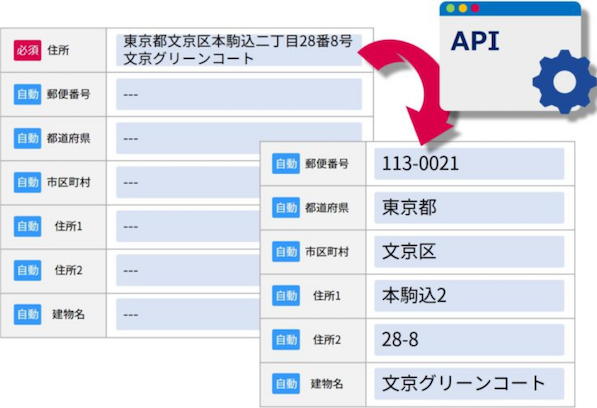Click the 自動 badge beside left 郵便番号
Image resolution: width=597 pixels, height=408 pixels.
tap(27, 94)
